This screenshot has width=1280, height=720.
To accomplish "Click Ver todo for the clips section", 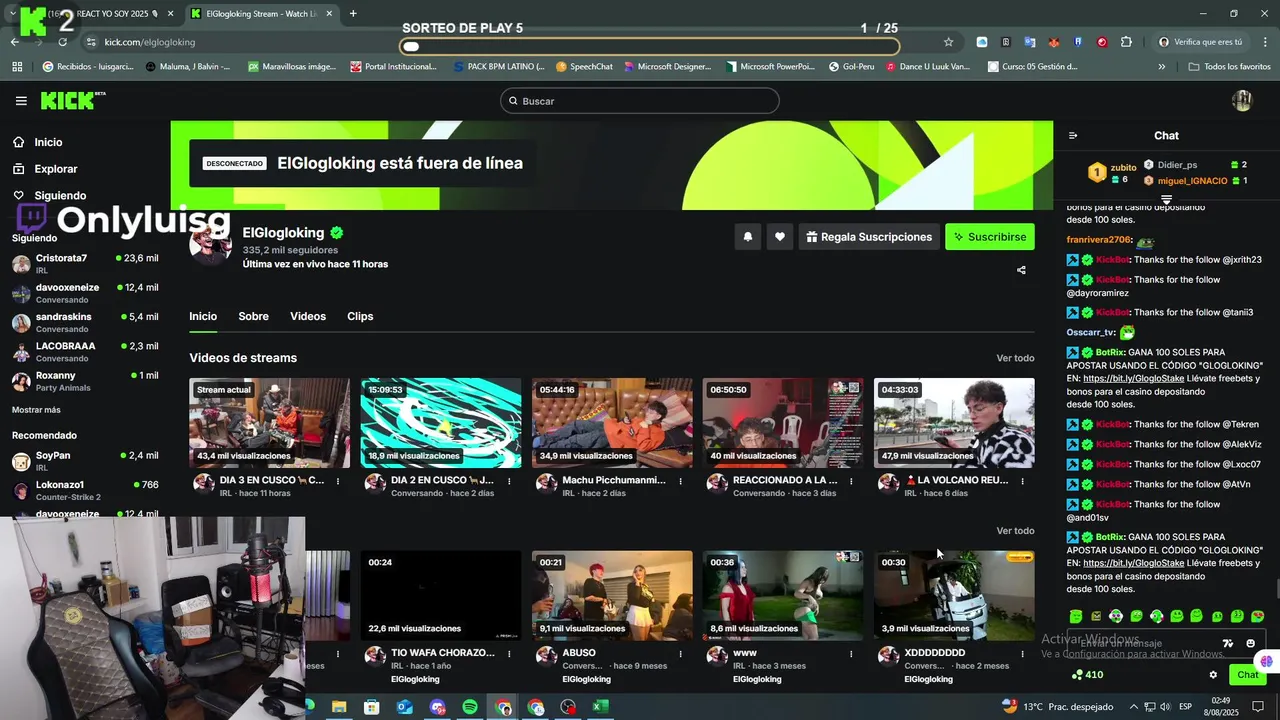I will coord(1015,531).
